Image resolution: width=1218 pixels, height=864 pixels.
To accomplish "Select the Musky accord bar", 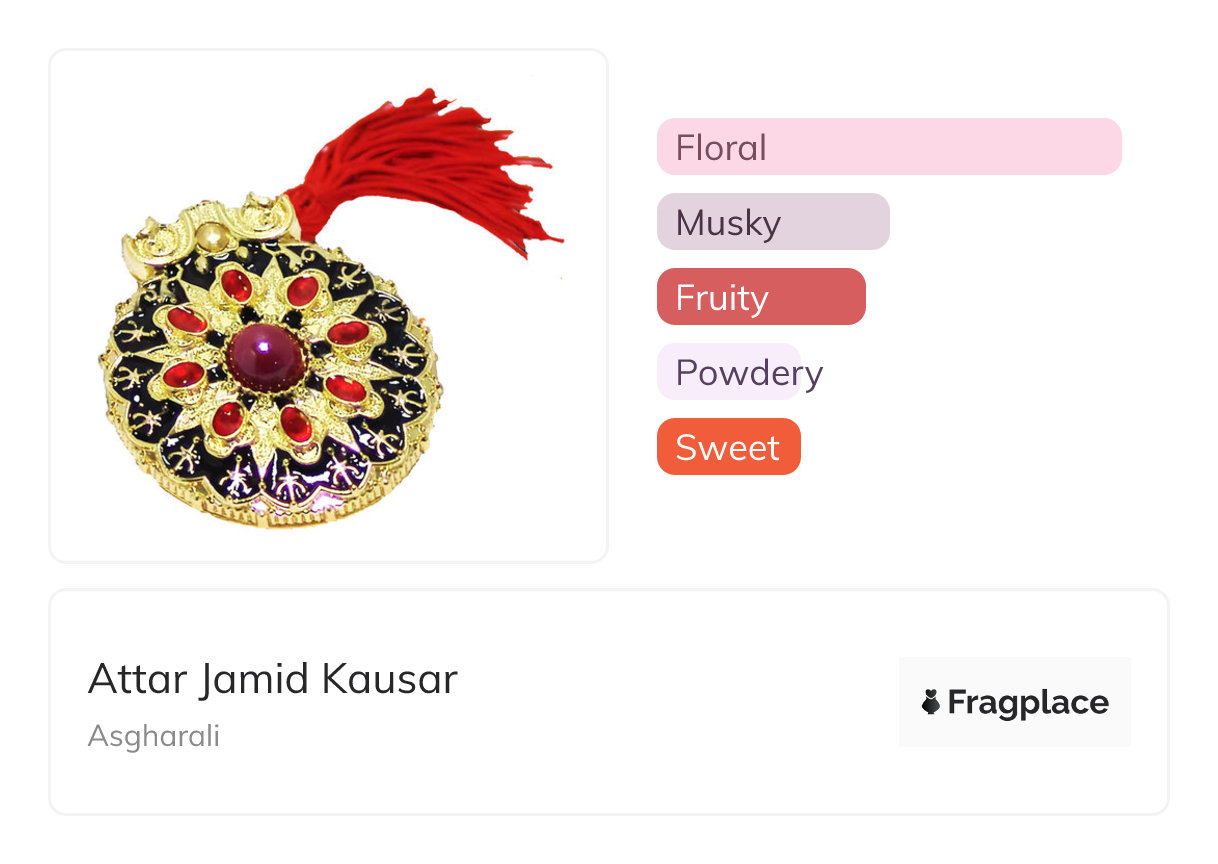I will (772, 222).
